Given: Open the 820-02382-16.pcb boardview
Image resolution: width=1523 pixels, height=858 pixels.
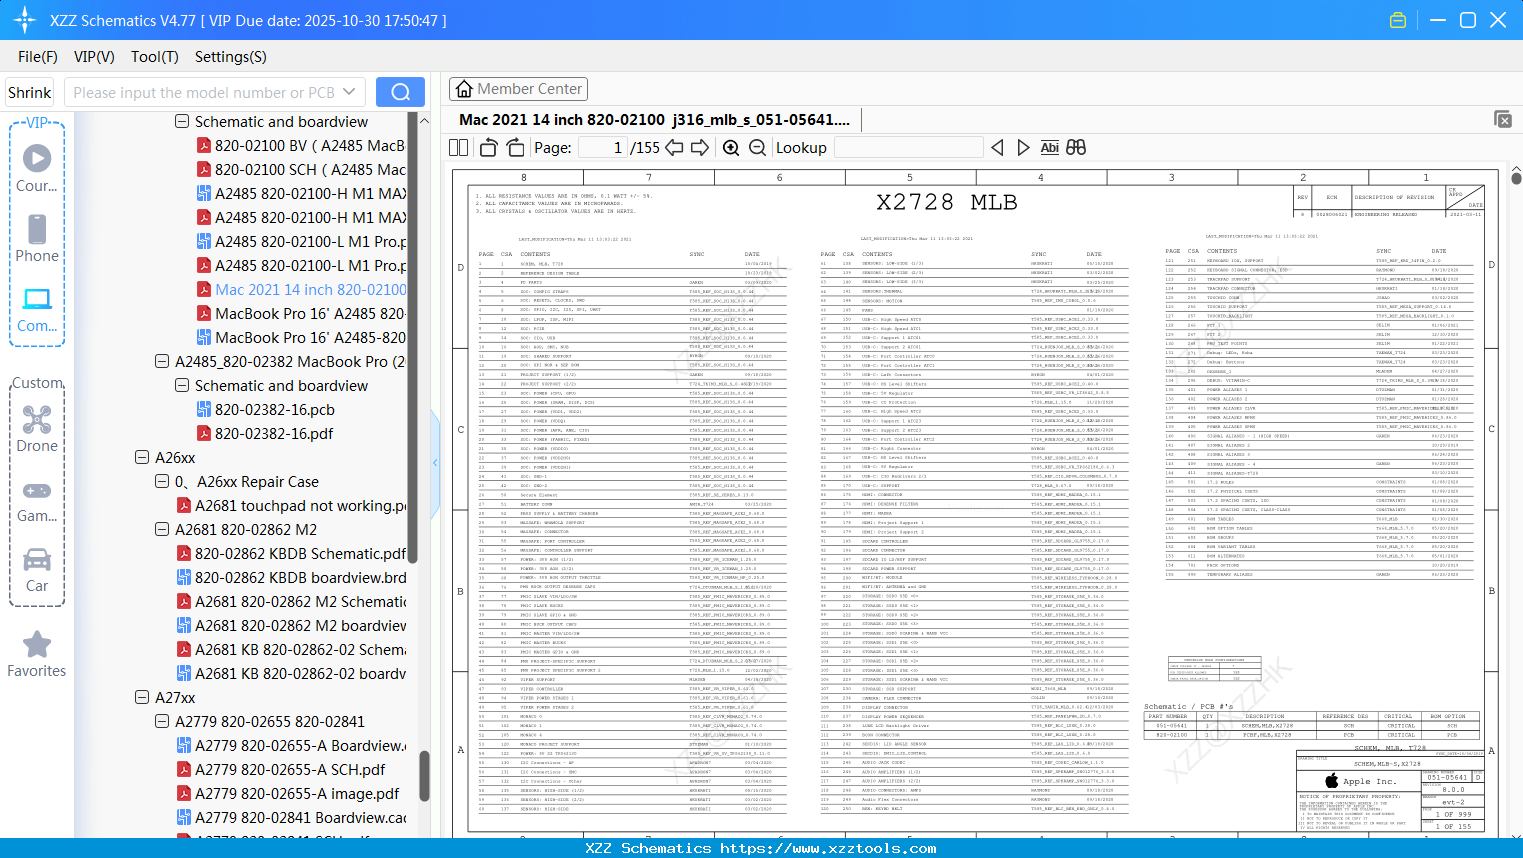Looking at the screenshot, I should (x=266, y=410).
